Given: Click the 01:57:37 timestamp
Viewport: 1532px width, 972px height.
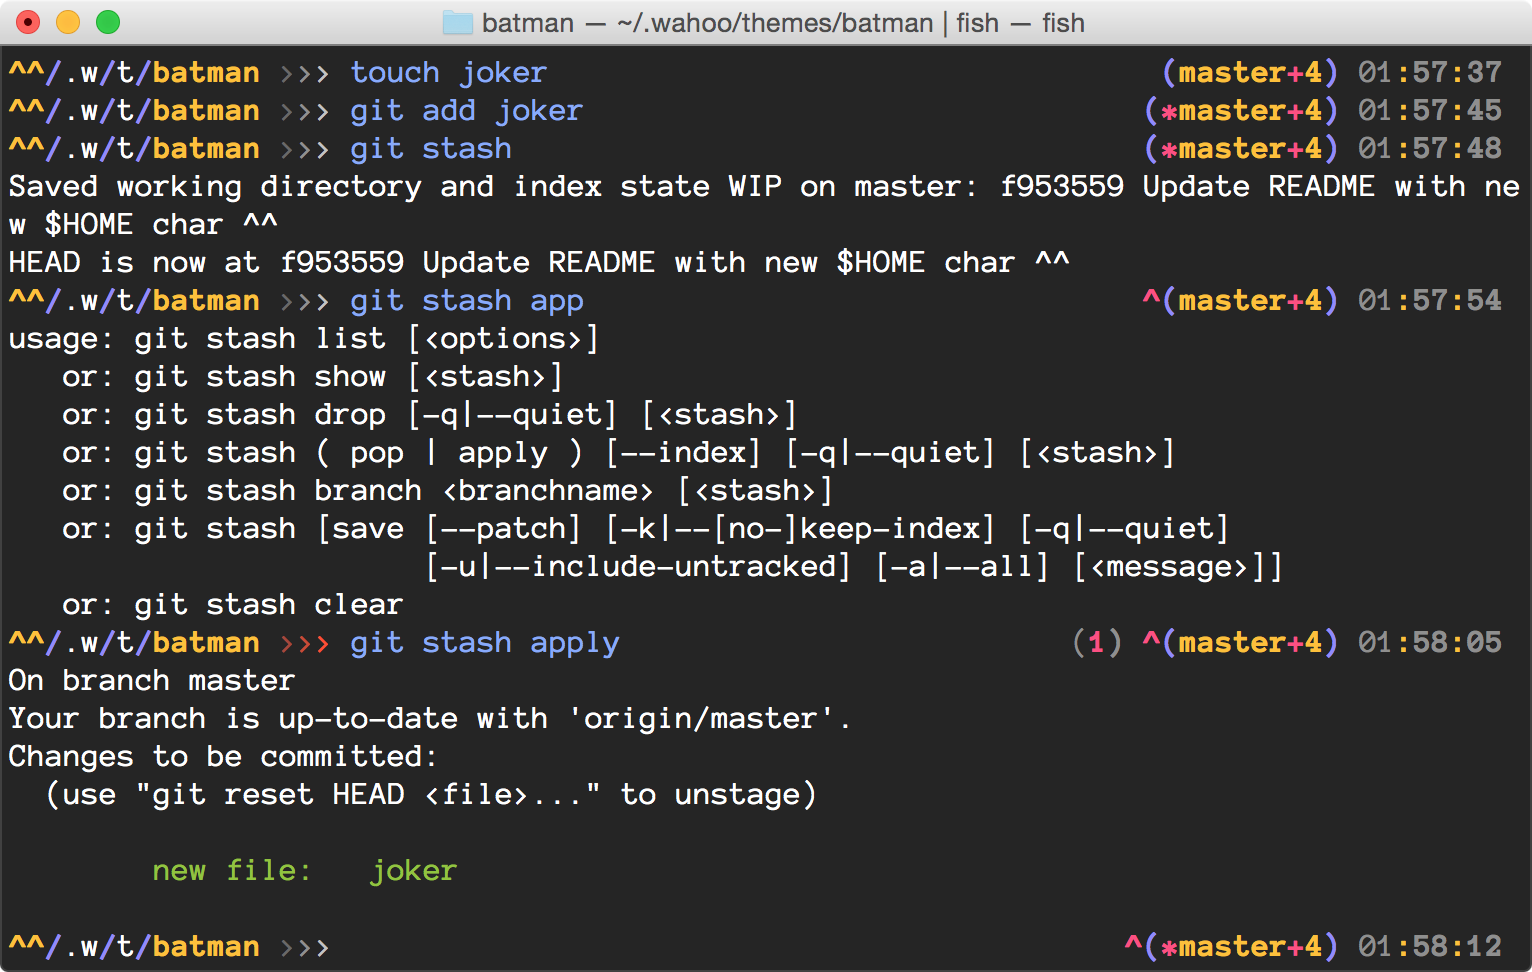Looking at the screenshot, I should pos(1429,73).
